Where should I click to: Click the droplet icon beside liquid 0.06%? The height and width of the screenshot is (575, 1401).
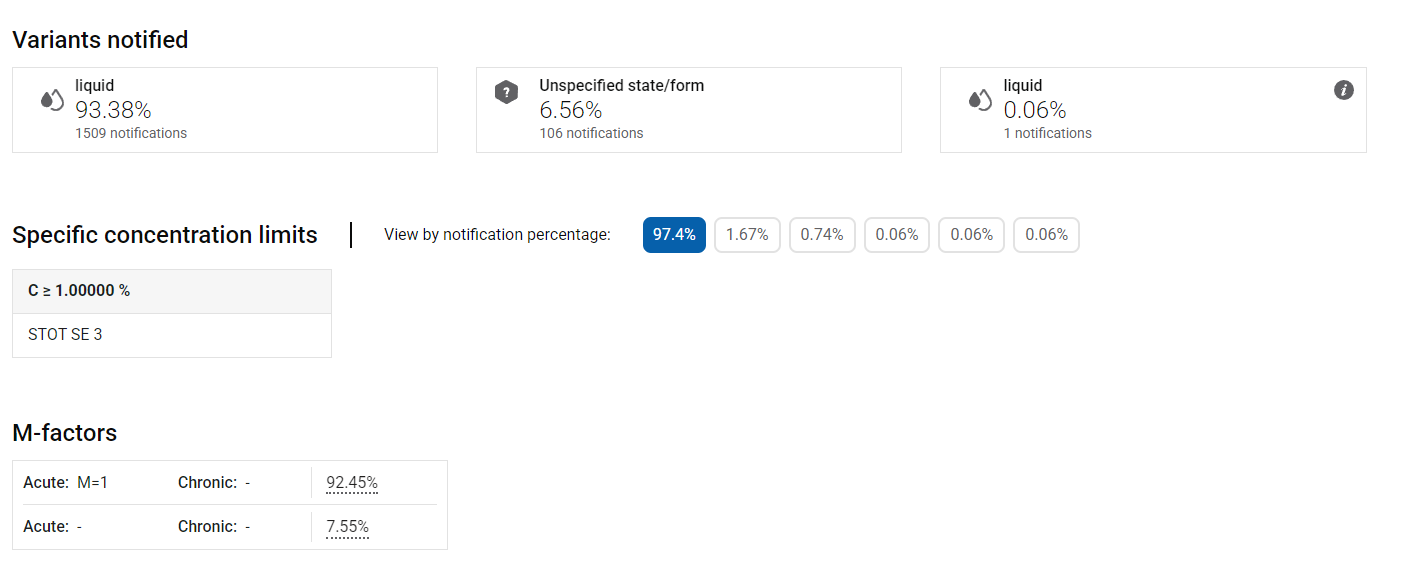point(980,100)
